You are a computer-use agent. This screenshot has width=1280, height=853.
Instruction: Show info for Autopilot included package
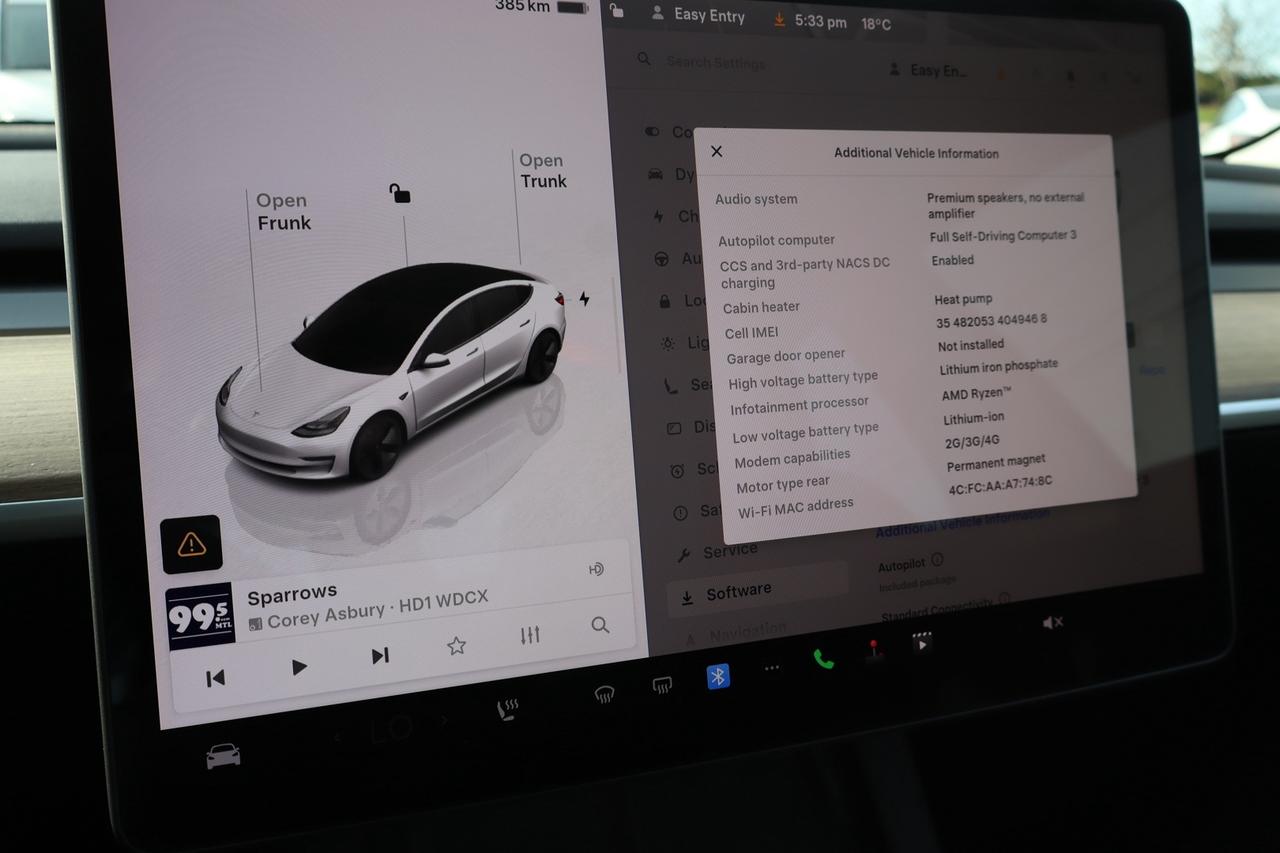[937, 560]
